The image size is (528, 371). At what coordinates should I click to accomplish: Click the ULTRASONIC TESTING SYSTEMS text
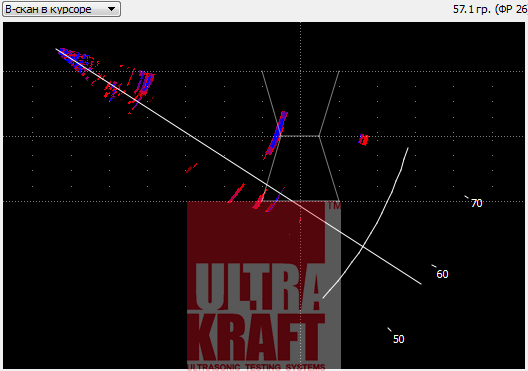[256, 367]
